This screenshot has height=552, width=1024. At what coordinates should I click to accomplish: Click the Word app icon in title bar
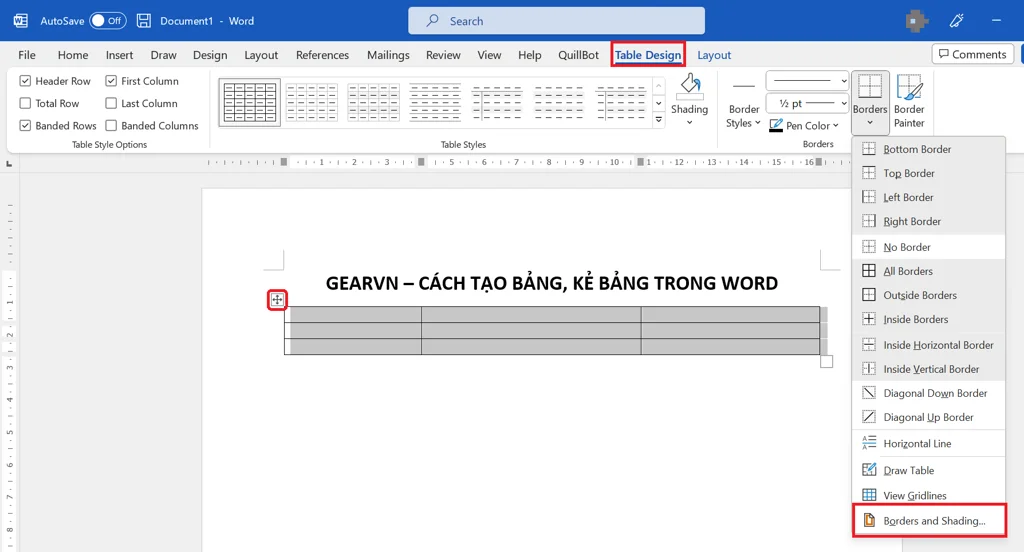pos(21,21)
